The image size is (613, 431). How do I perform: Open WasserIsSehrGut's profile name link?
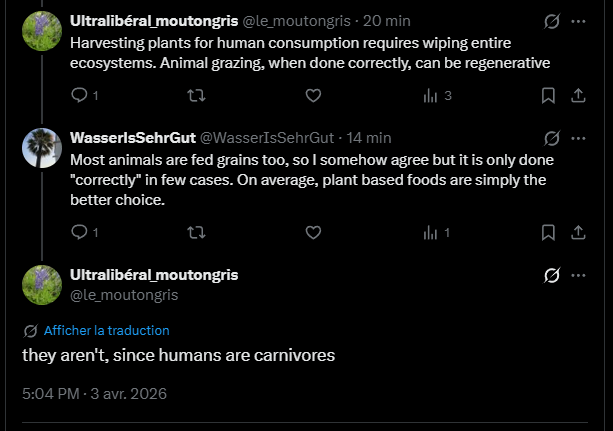coord(132,138)
